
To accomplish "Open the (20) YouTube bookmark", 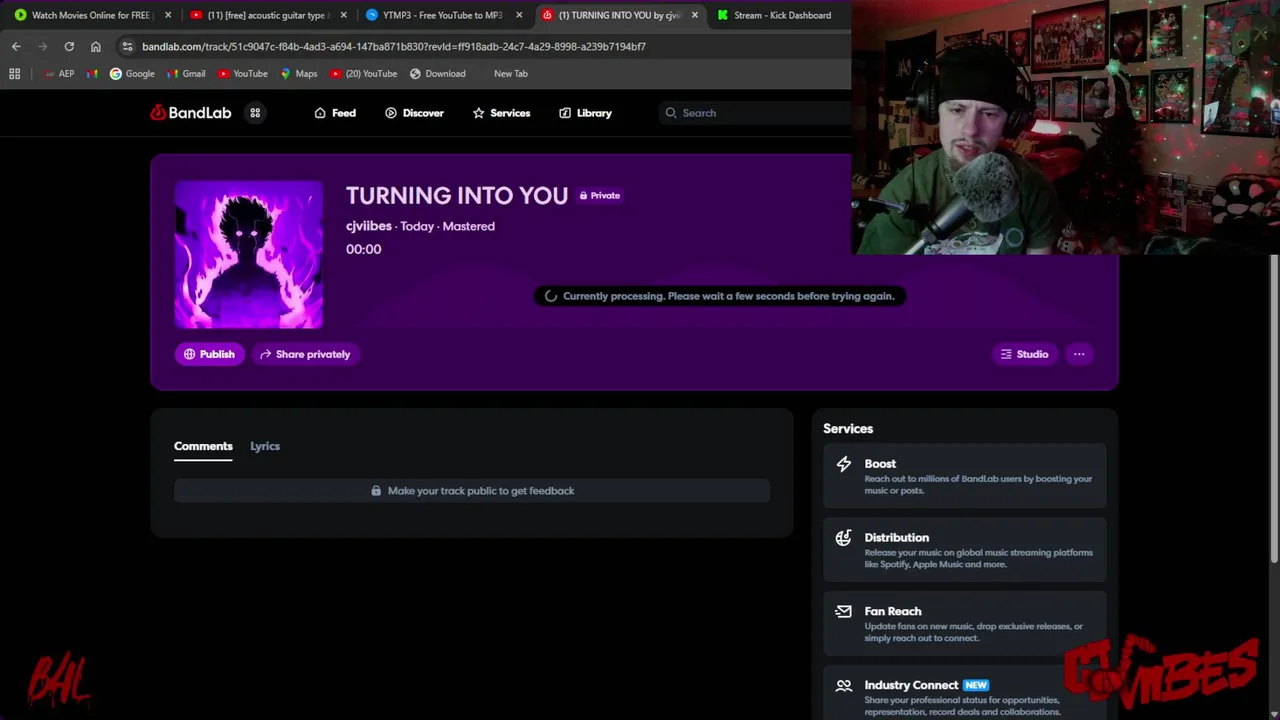I will tap(363, 73).
